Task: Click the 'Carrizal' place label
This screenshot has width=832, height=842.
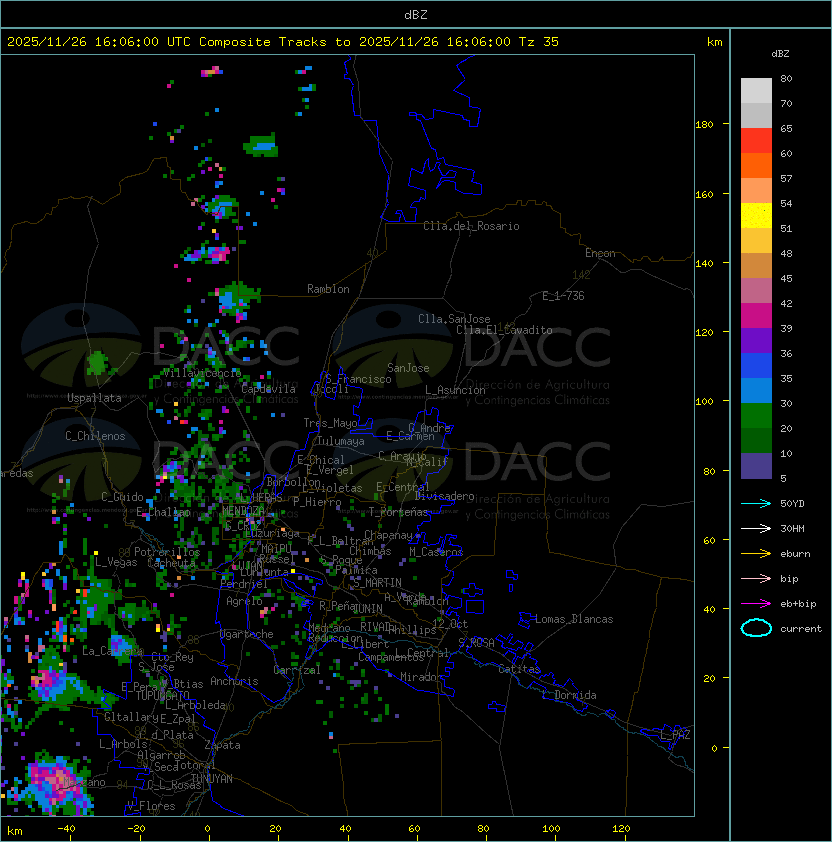Action: point(297,670)
